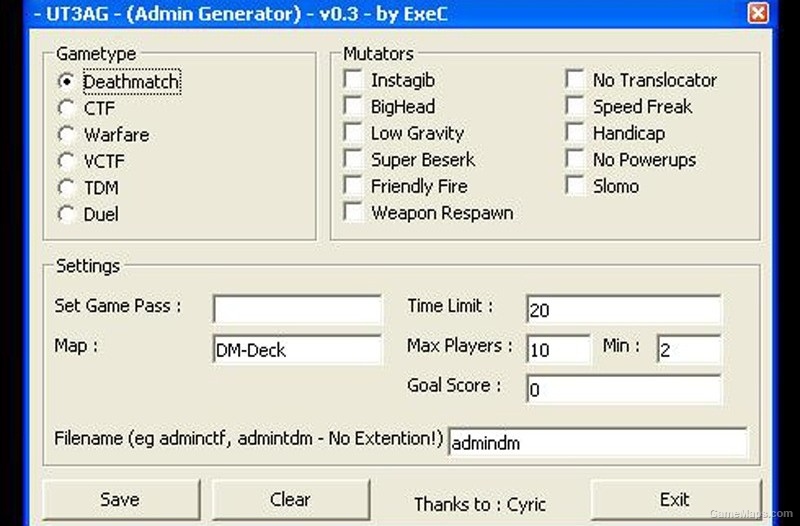The height and width of the screenshot is (526, 800).
Task: Click the 'Thanks to : Cyric' text
Action: (x=480, y=504)
